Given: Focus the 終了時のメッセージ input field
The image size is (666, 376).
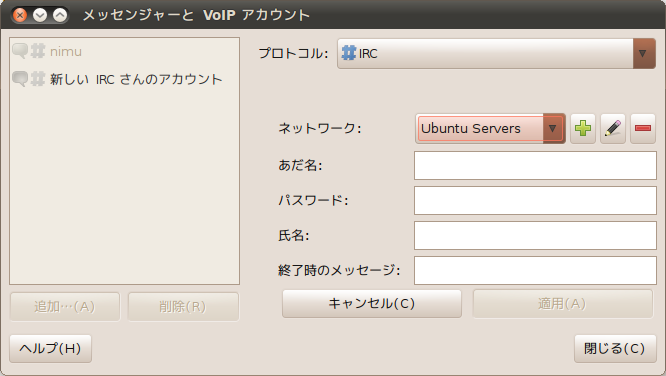Looking at the screenshot, I should click(x=535, y=270).
